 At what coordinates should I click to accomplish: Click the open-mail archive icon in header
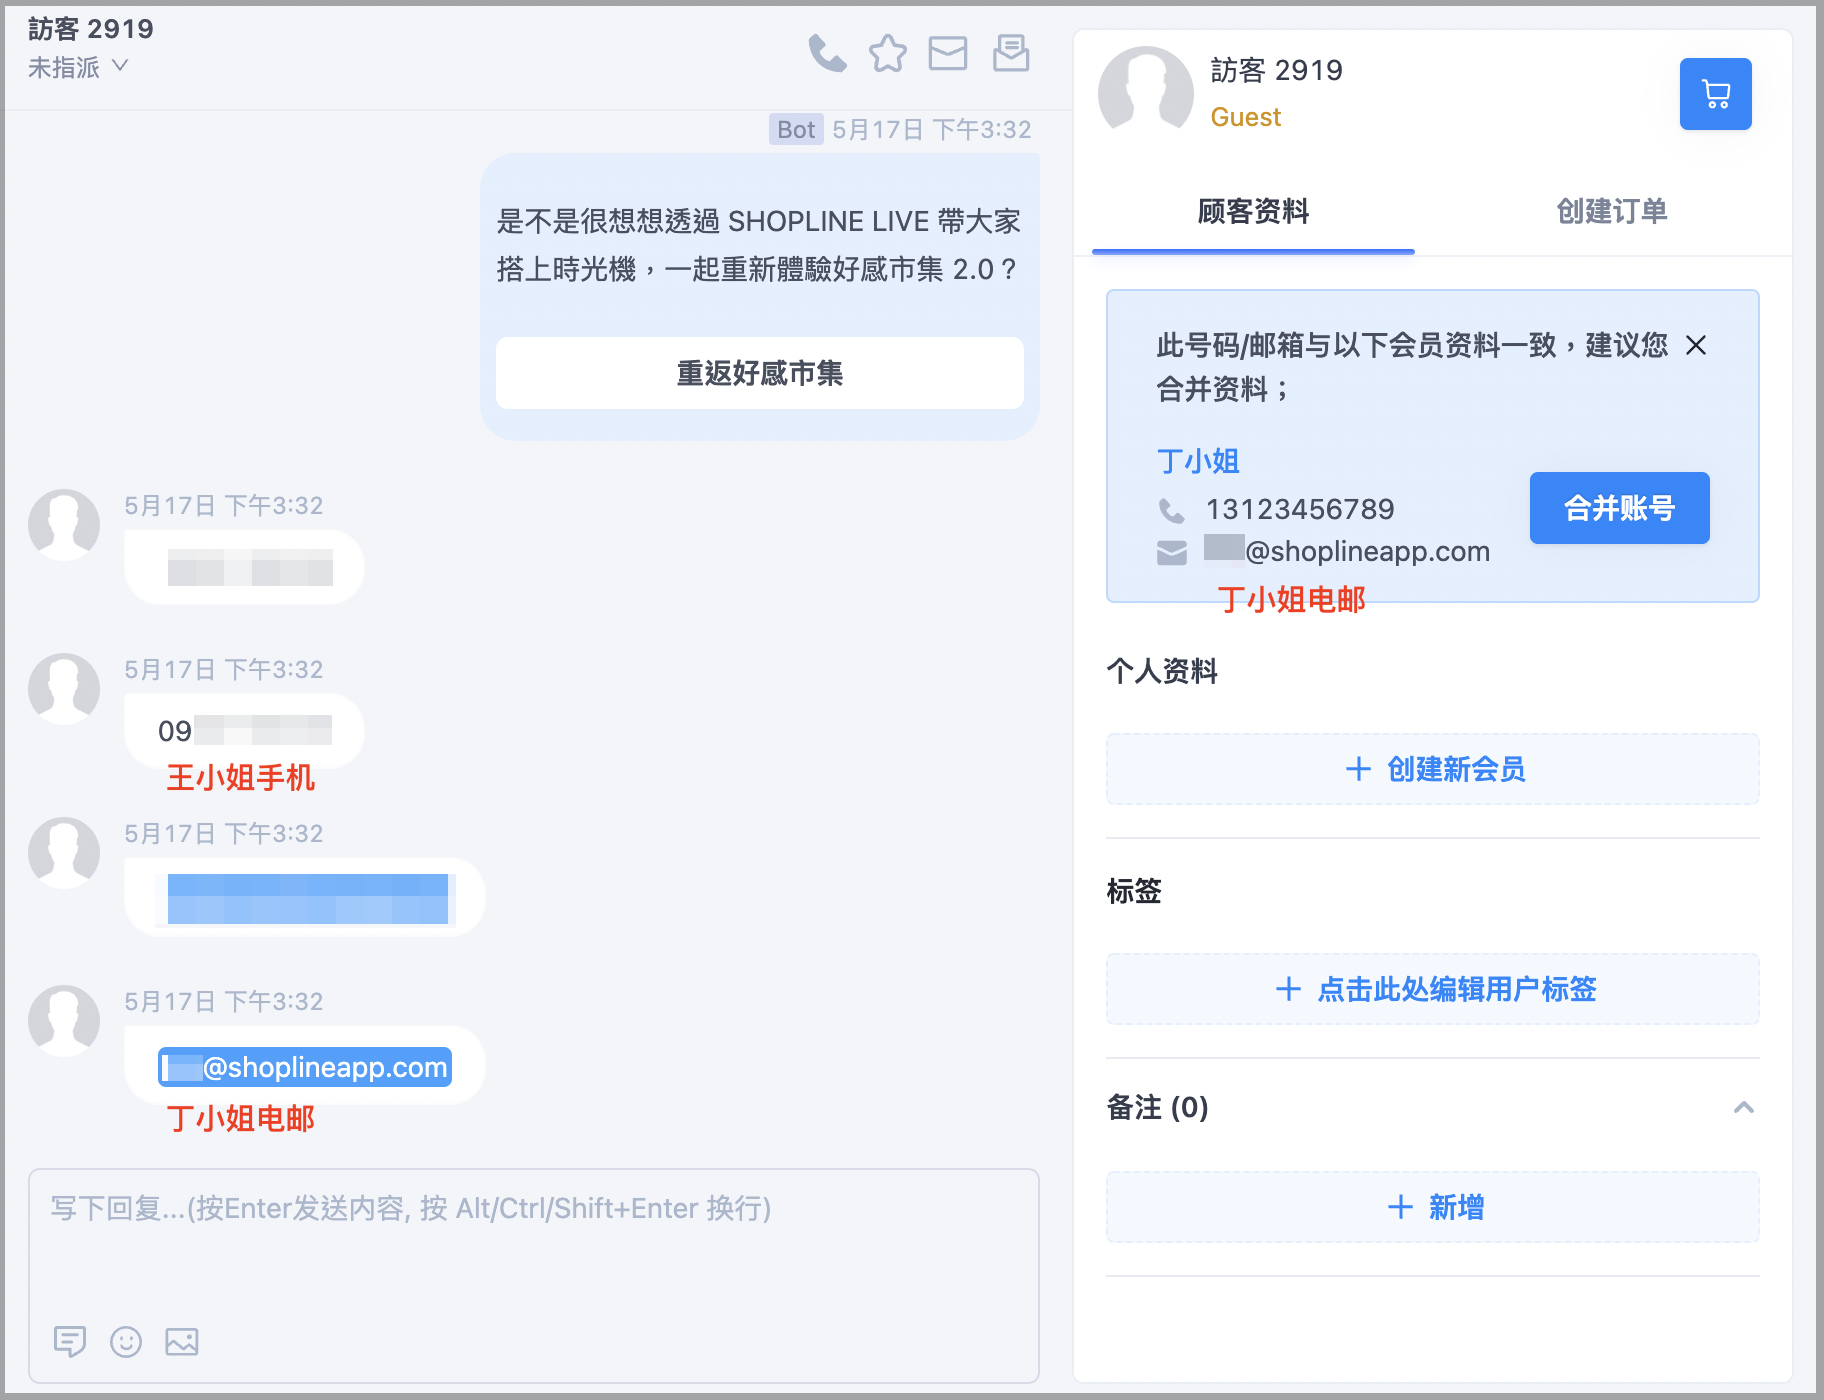(x=1010, y=53)
